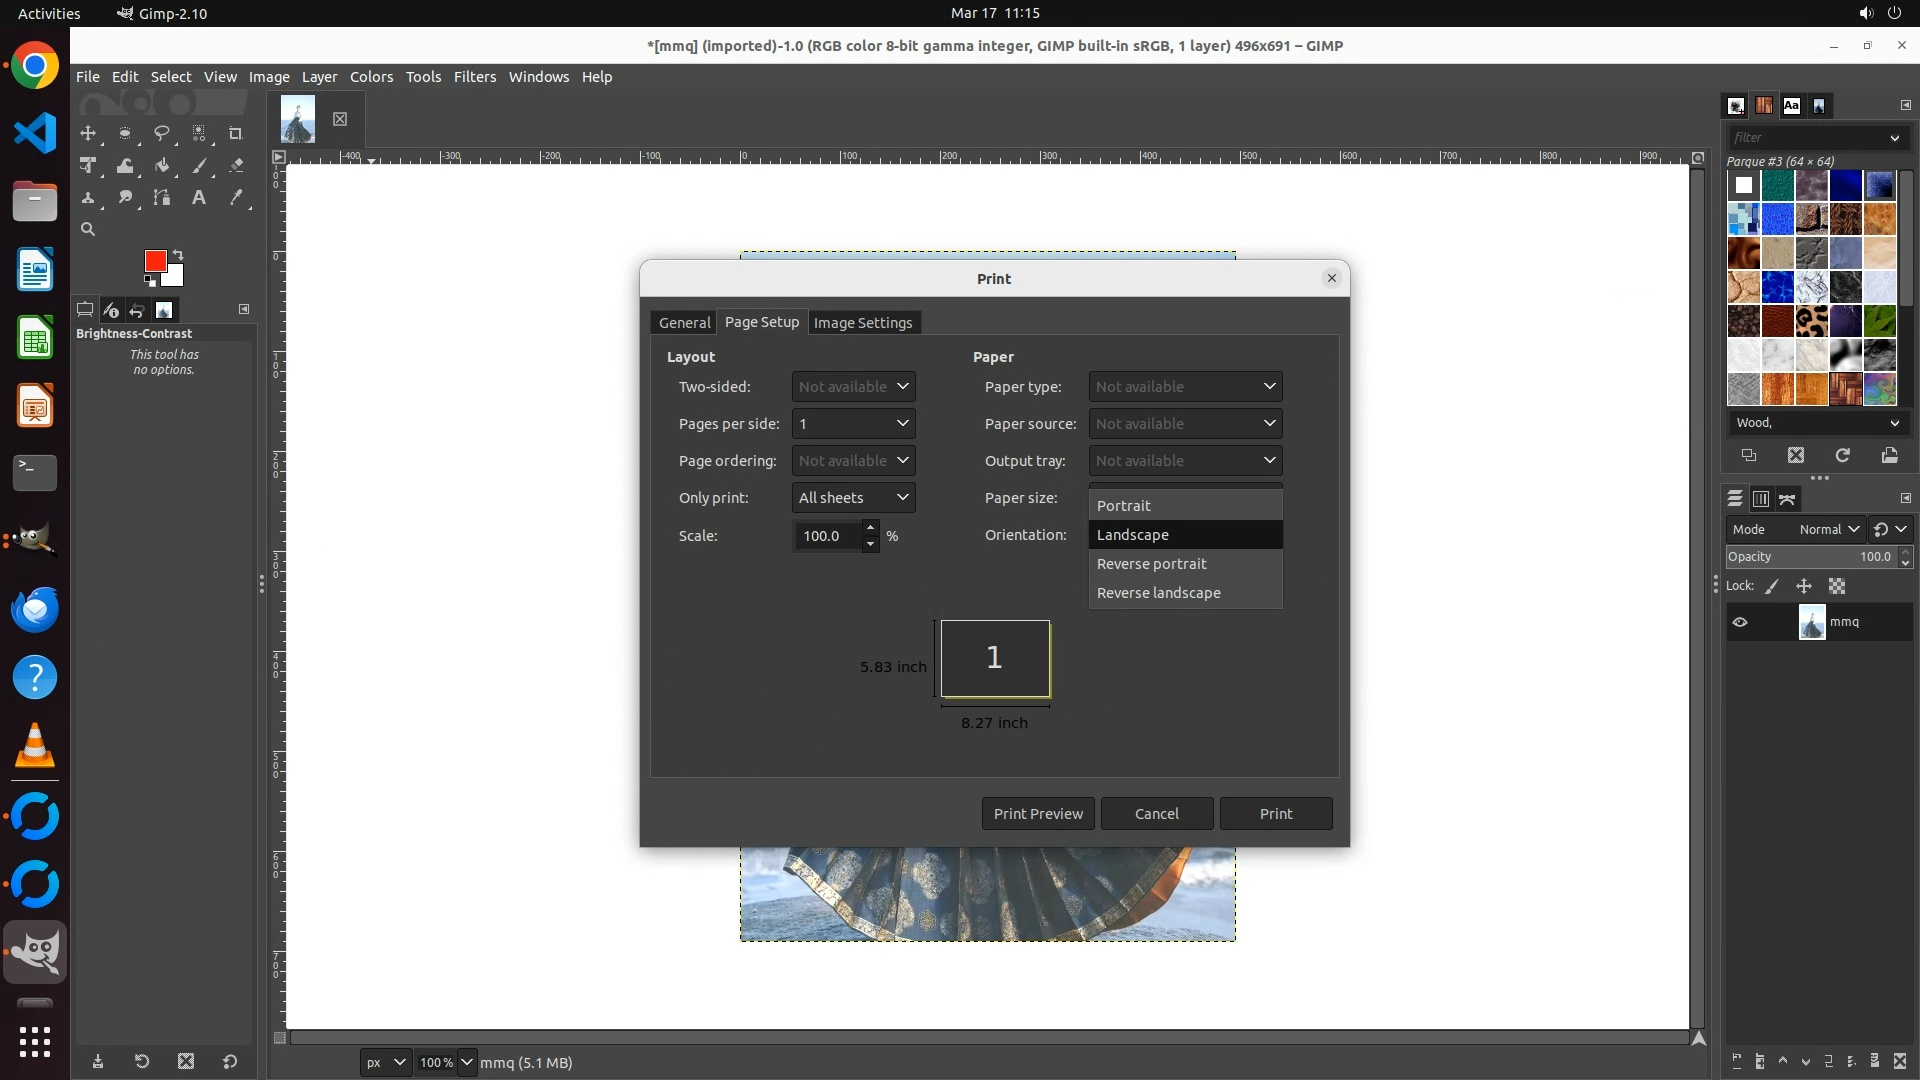1920x1080 pixels.
Task: Select the Text tool
Action: pyautogui.click(x=199, y=198)
